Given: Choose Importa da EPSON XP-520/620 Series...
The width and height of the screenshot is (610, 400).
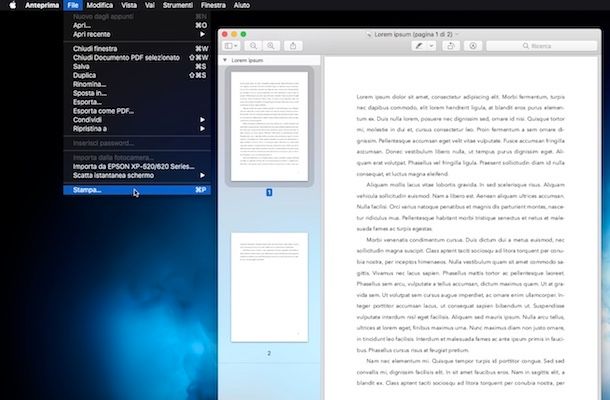Looking at the screenshot, I should click(x=137, y=167).
